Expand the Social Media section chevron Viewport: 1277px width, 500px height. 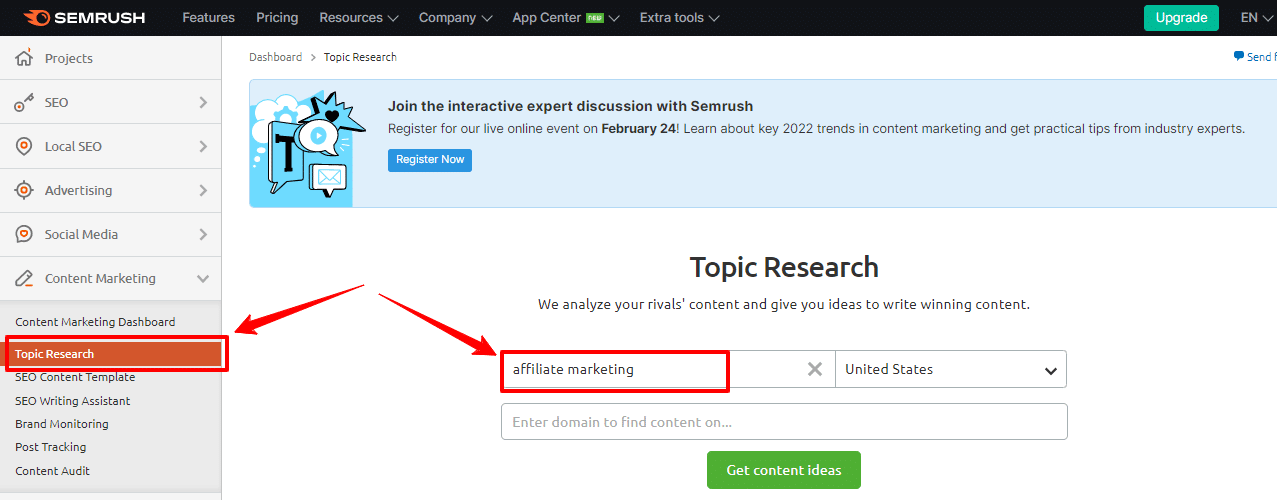coord(203,234)
